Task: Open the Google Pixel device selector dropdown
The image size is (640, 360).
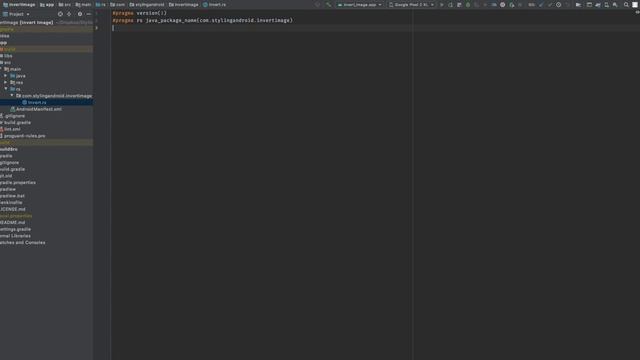Action: tap(411, 5)
